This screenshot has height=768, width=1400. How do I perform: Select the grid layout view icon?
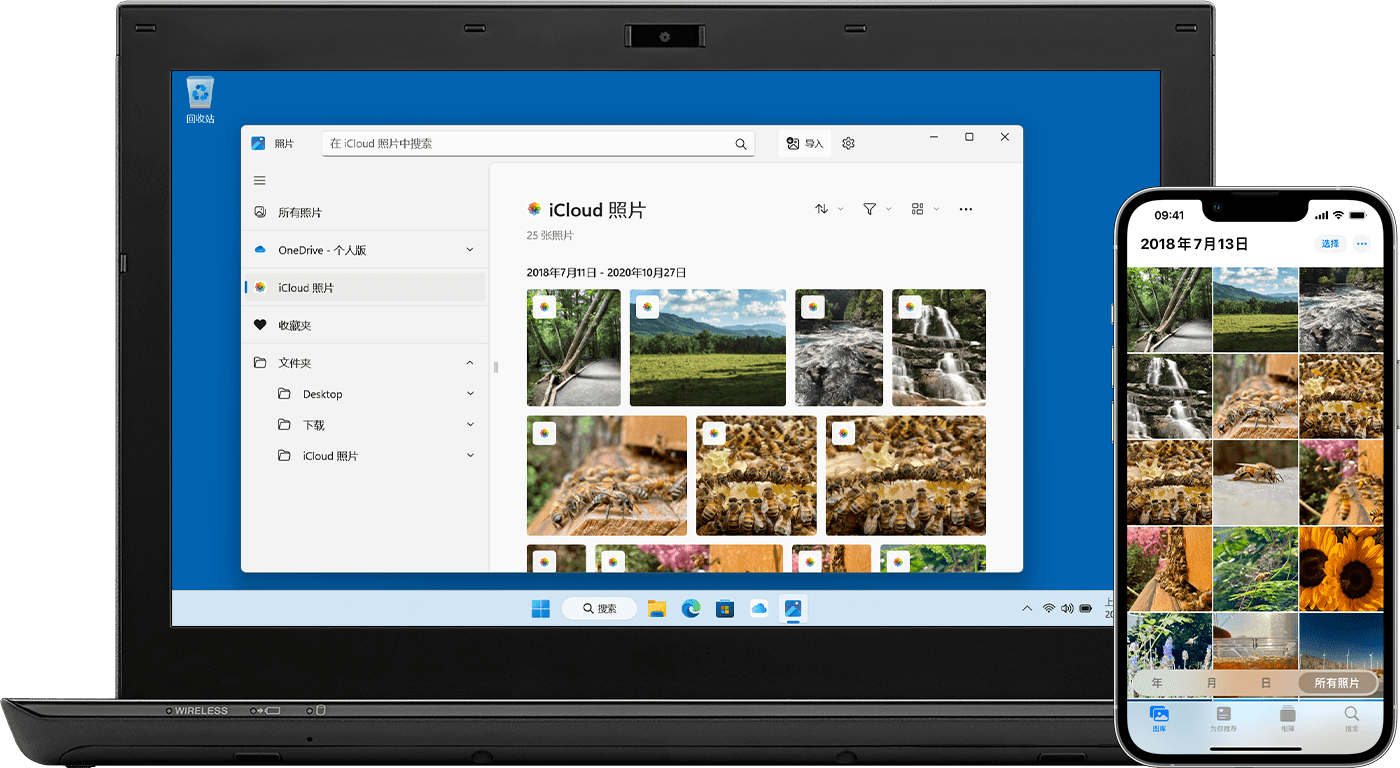920,209
